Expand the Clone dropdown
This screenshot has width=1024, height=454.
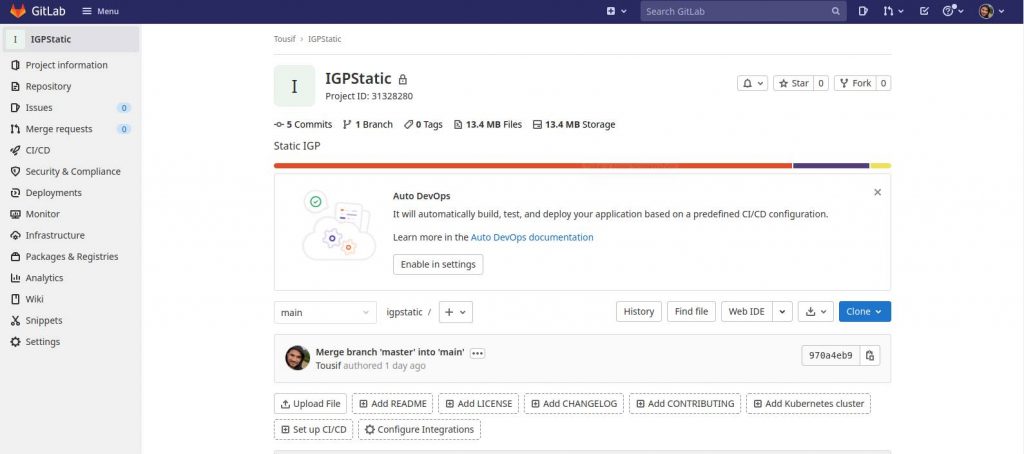pos(865,312)
